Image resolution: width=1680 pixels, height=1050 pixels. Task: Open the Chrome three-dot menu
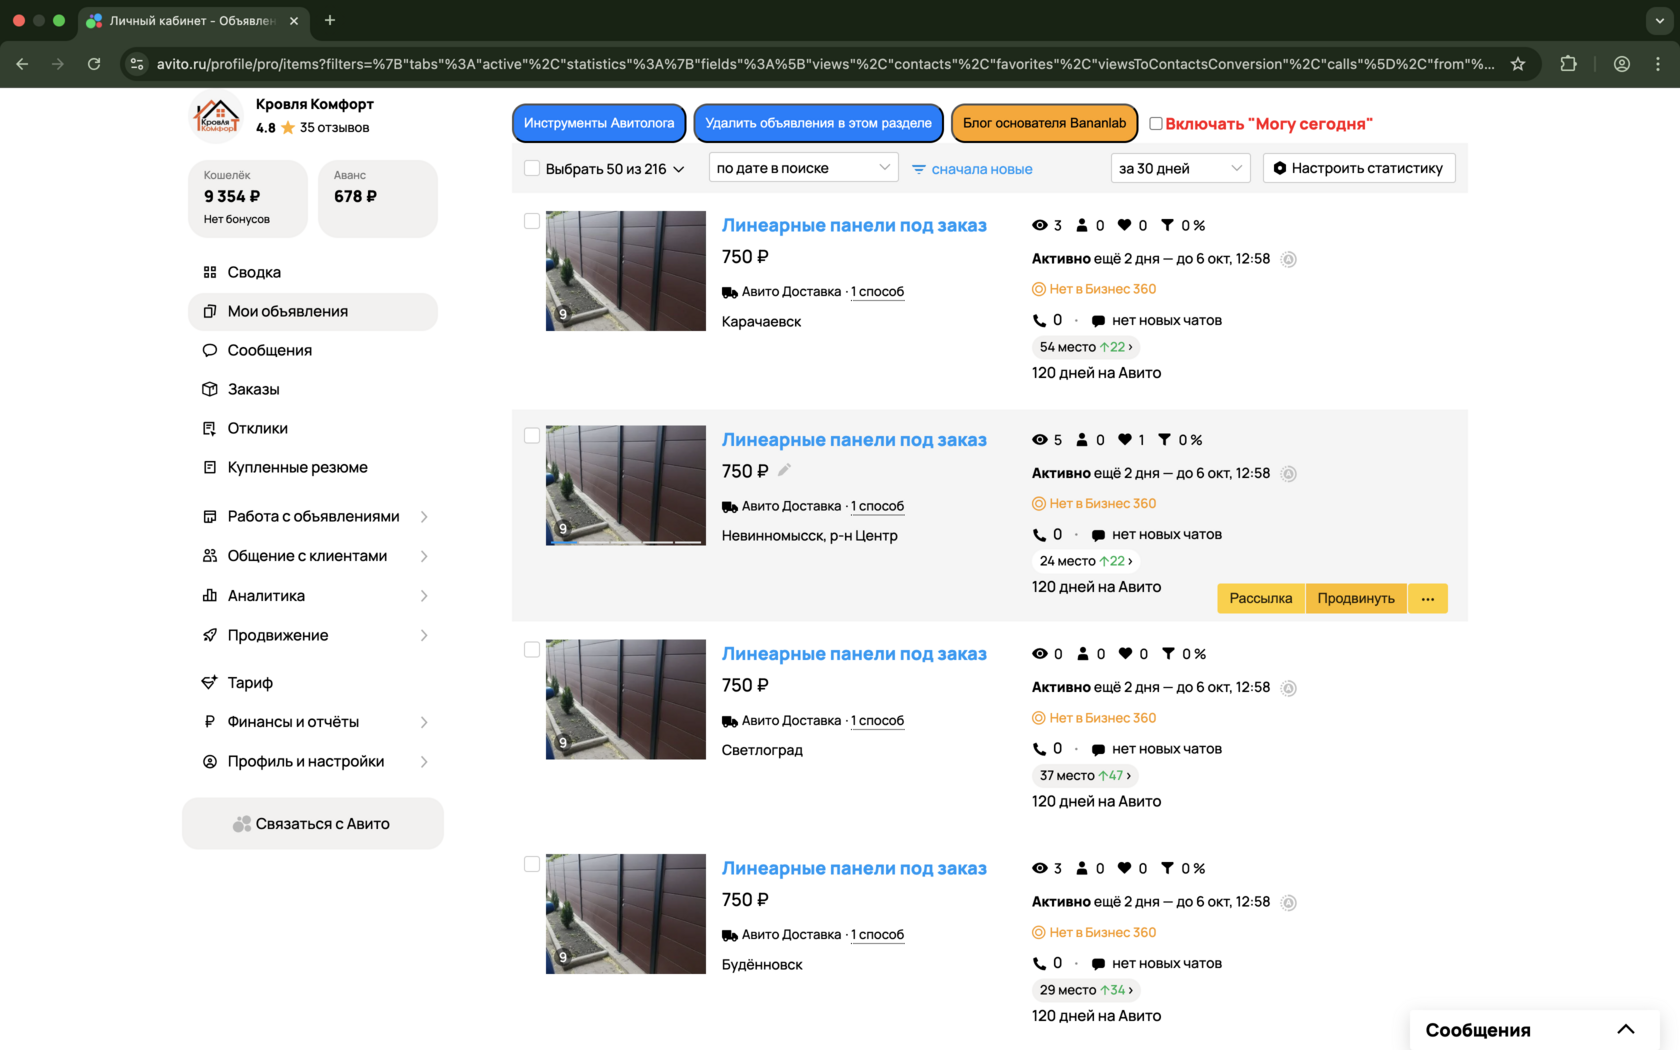point(1658,64)
